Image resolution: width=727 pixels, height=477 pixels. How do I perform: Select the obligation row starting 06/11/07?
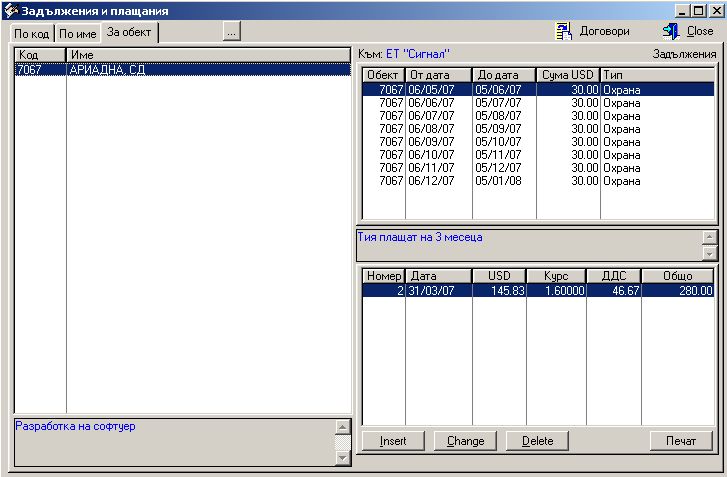pos(538,167)
